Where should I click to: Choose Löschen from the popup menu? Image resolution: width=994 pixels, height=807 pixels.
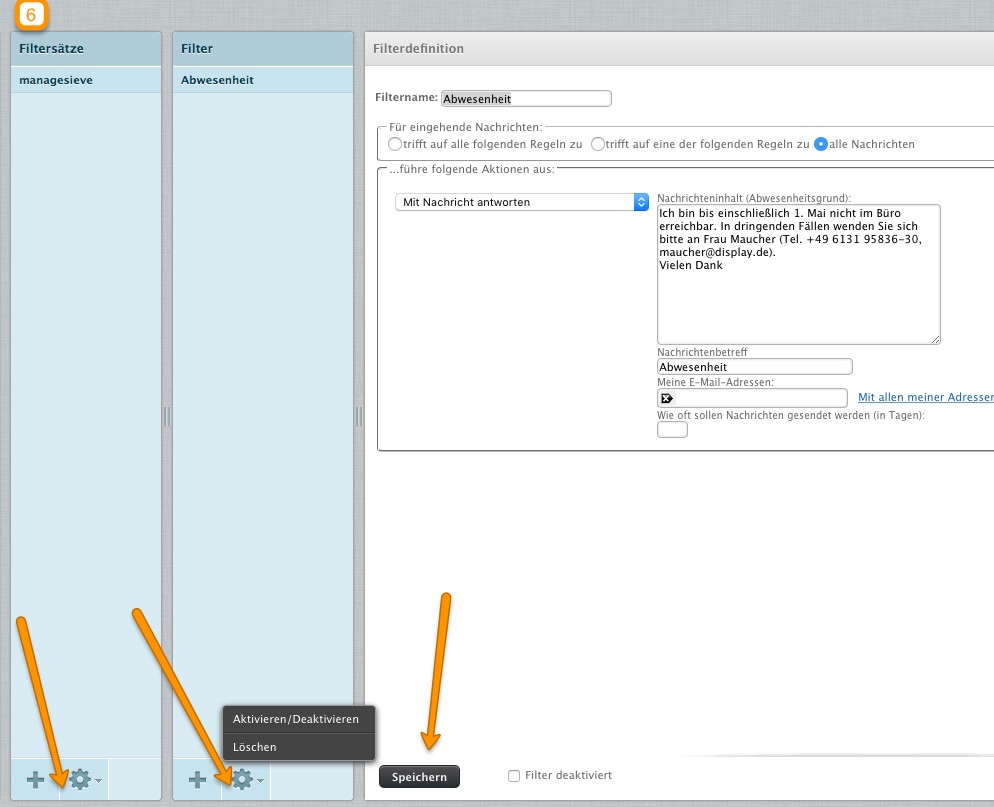pyautogui.click(x=255, y=747)
